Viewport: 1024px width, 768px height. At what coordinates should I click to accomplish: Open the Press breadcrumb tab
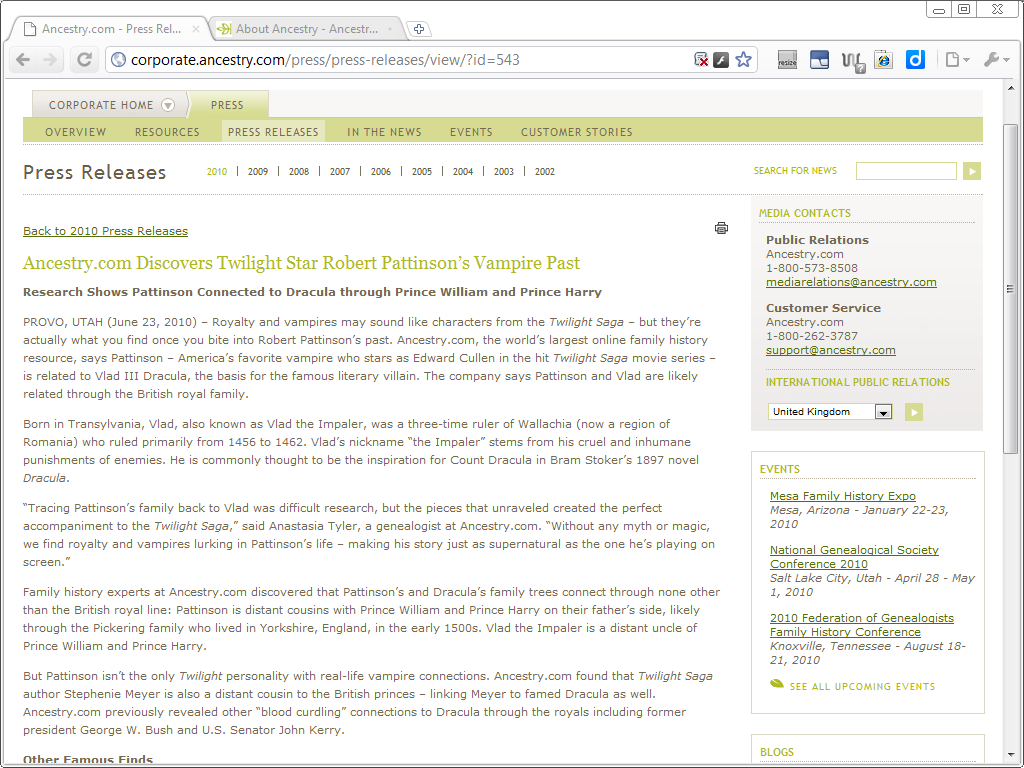pyautogui.click(x=227, y=105)
